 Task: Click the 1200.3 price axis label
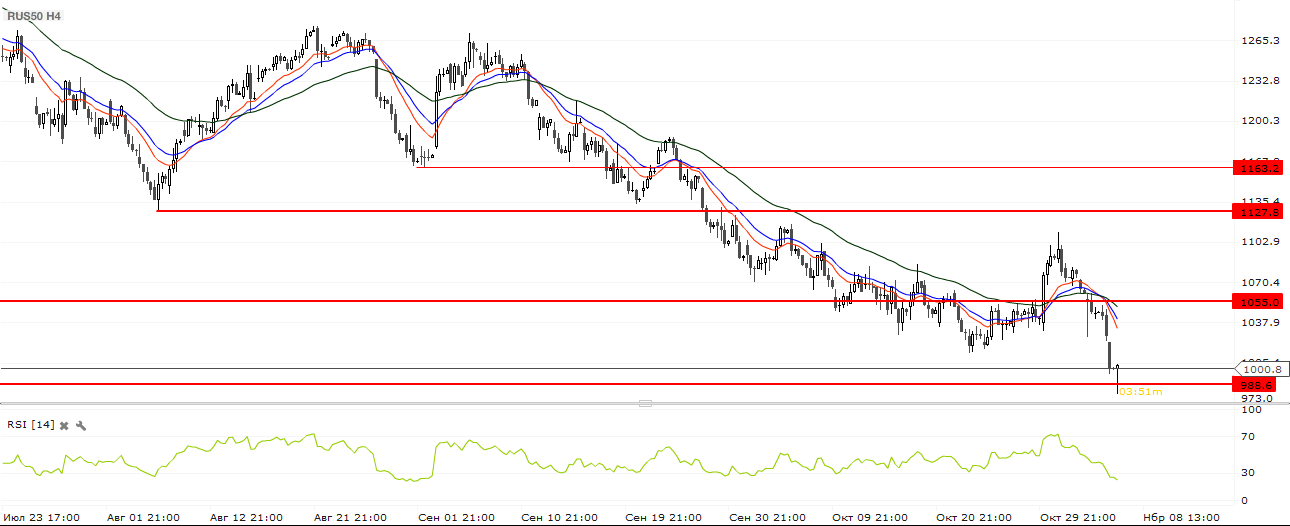click(x=1261, y=121)
